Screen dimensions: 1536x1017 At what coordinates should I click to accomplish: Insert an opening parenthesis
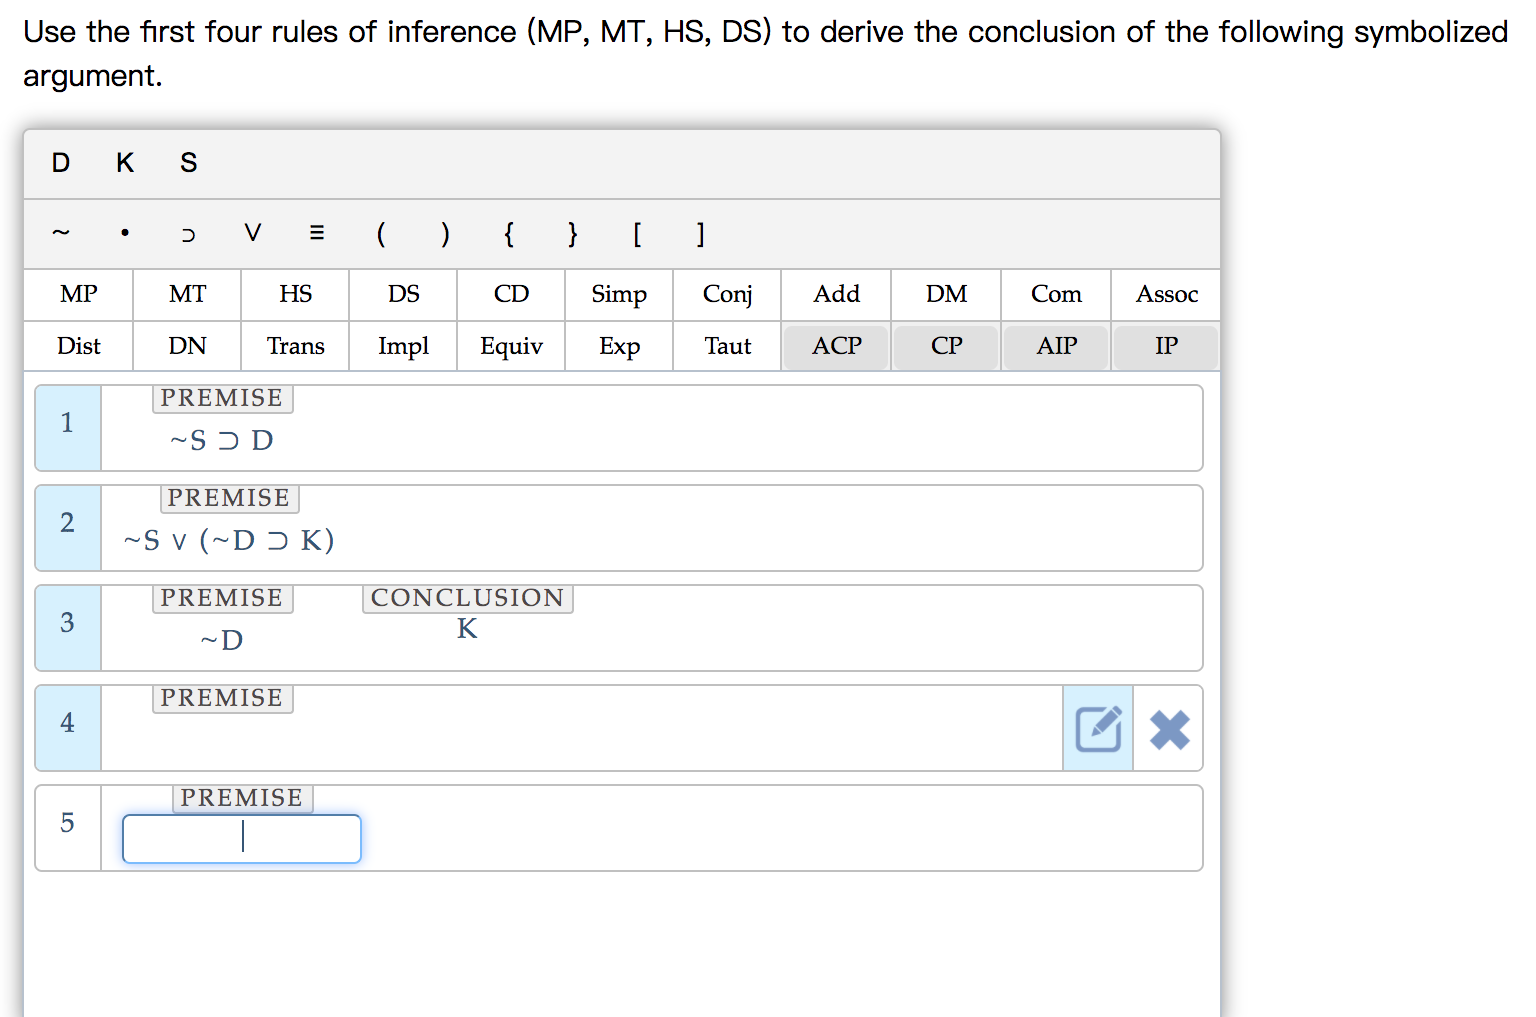coord(381,234)
